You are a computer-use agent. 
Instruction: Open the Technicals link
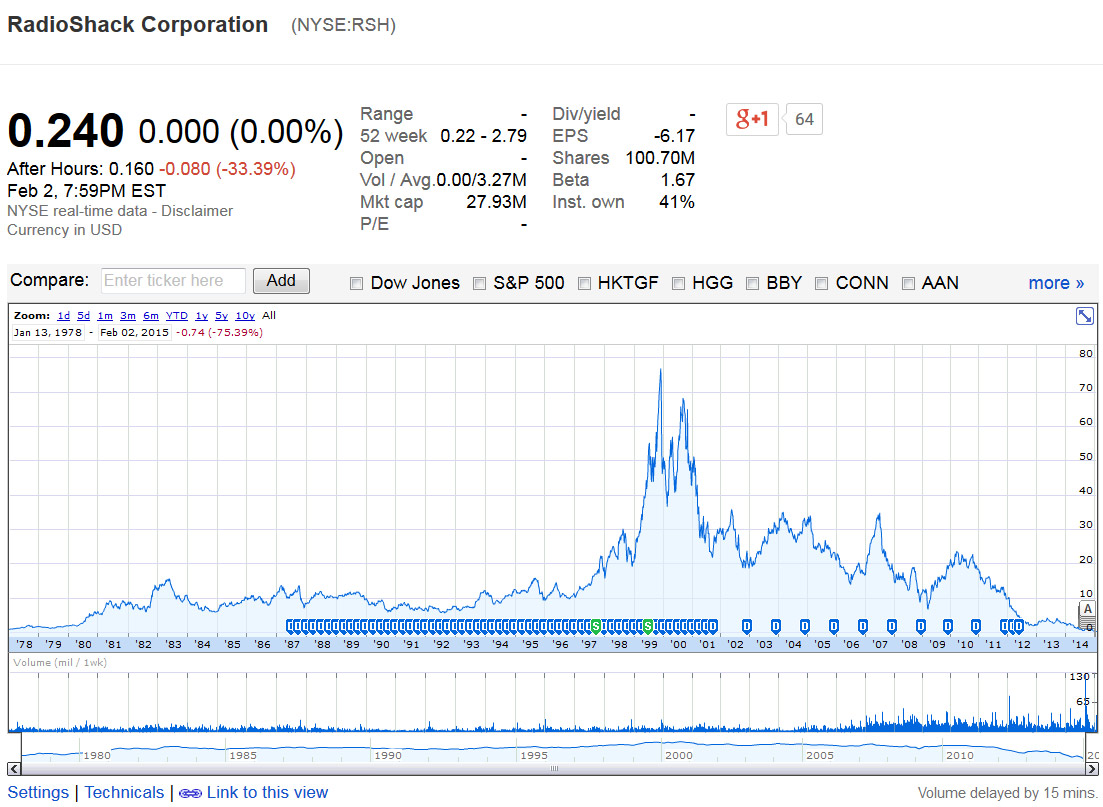(124, 793)
